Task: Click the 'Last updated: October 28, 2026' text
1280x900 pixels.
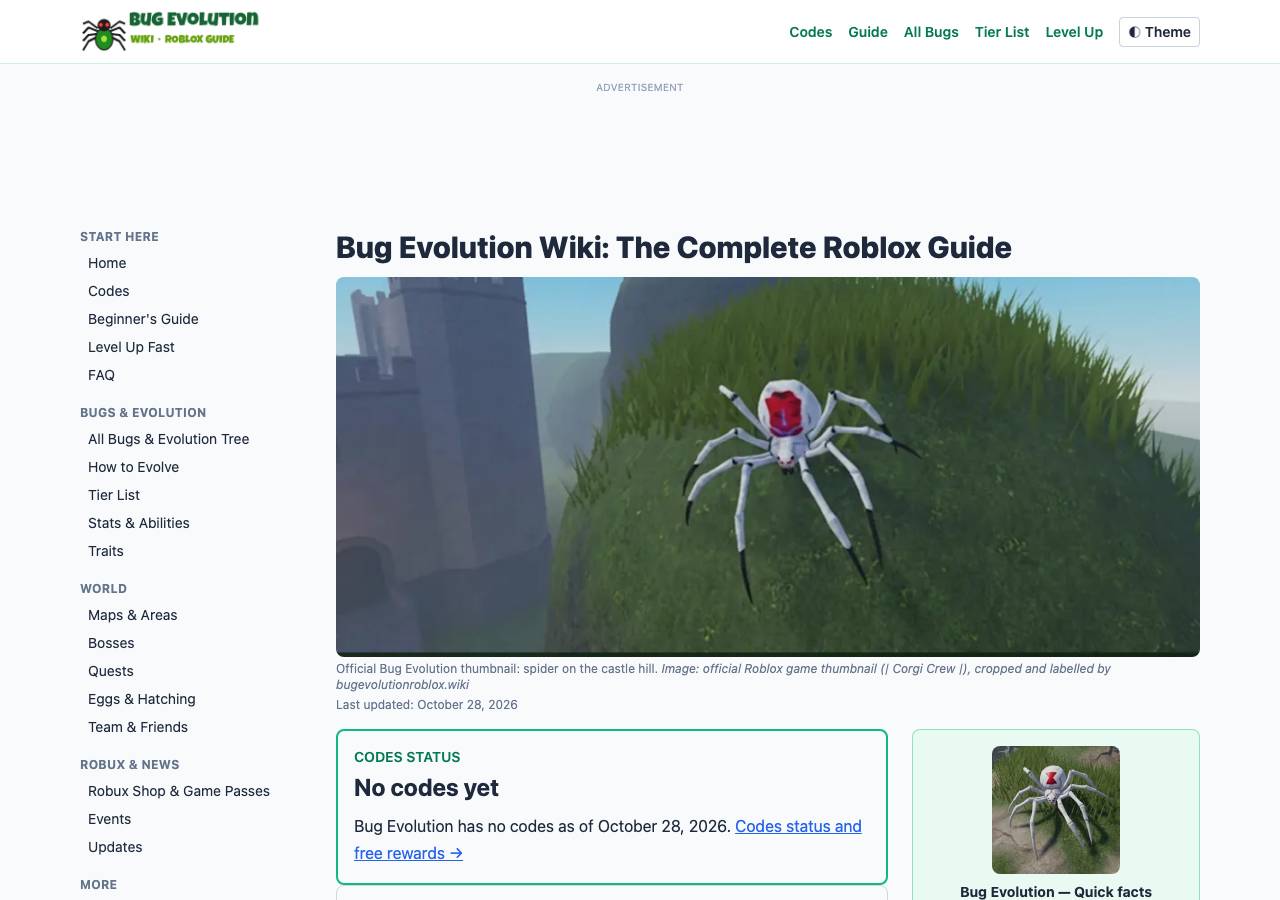Action: click(427, 705)
